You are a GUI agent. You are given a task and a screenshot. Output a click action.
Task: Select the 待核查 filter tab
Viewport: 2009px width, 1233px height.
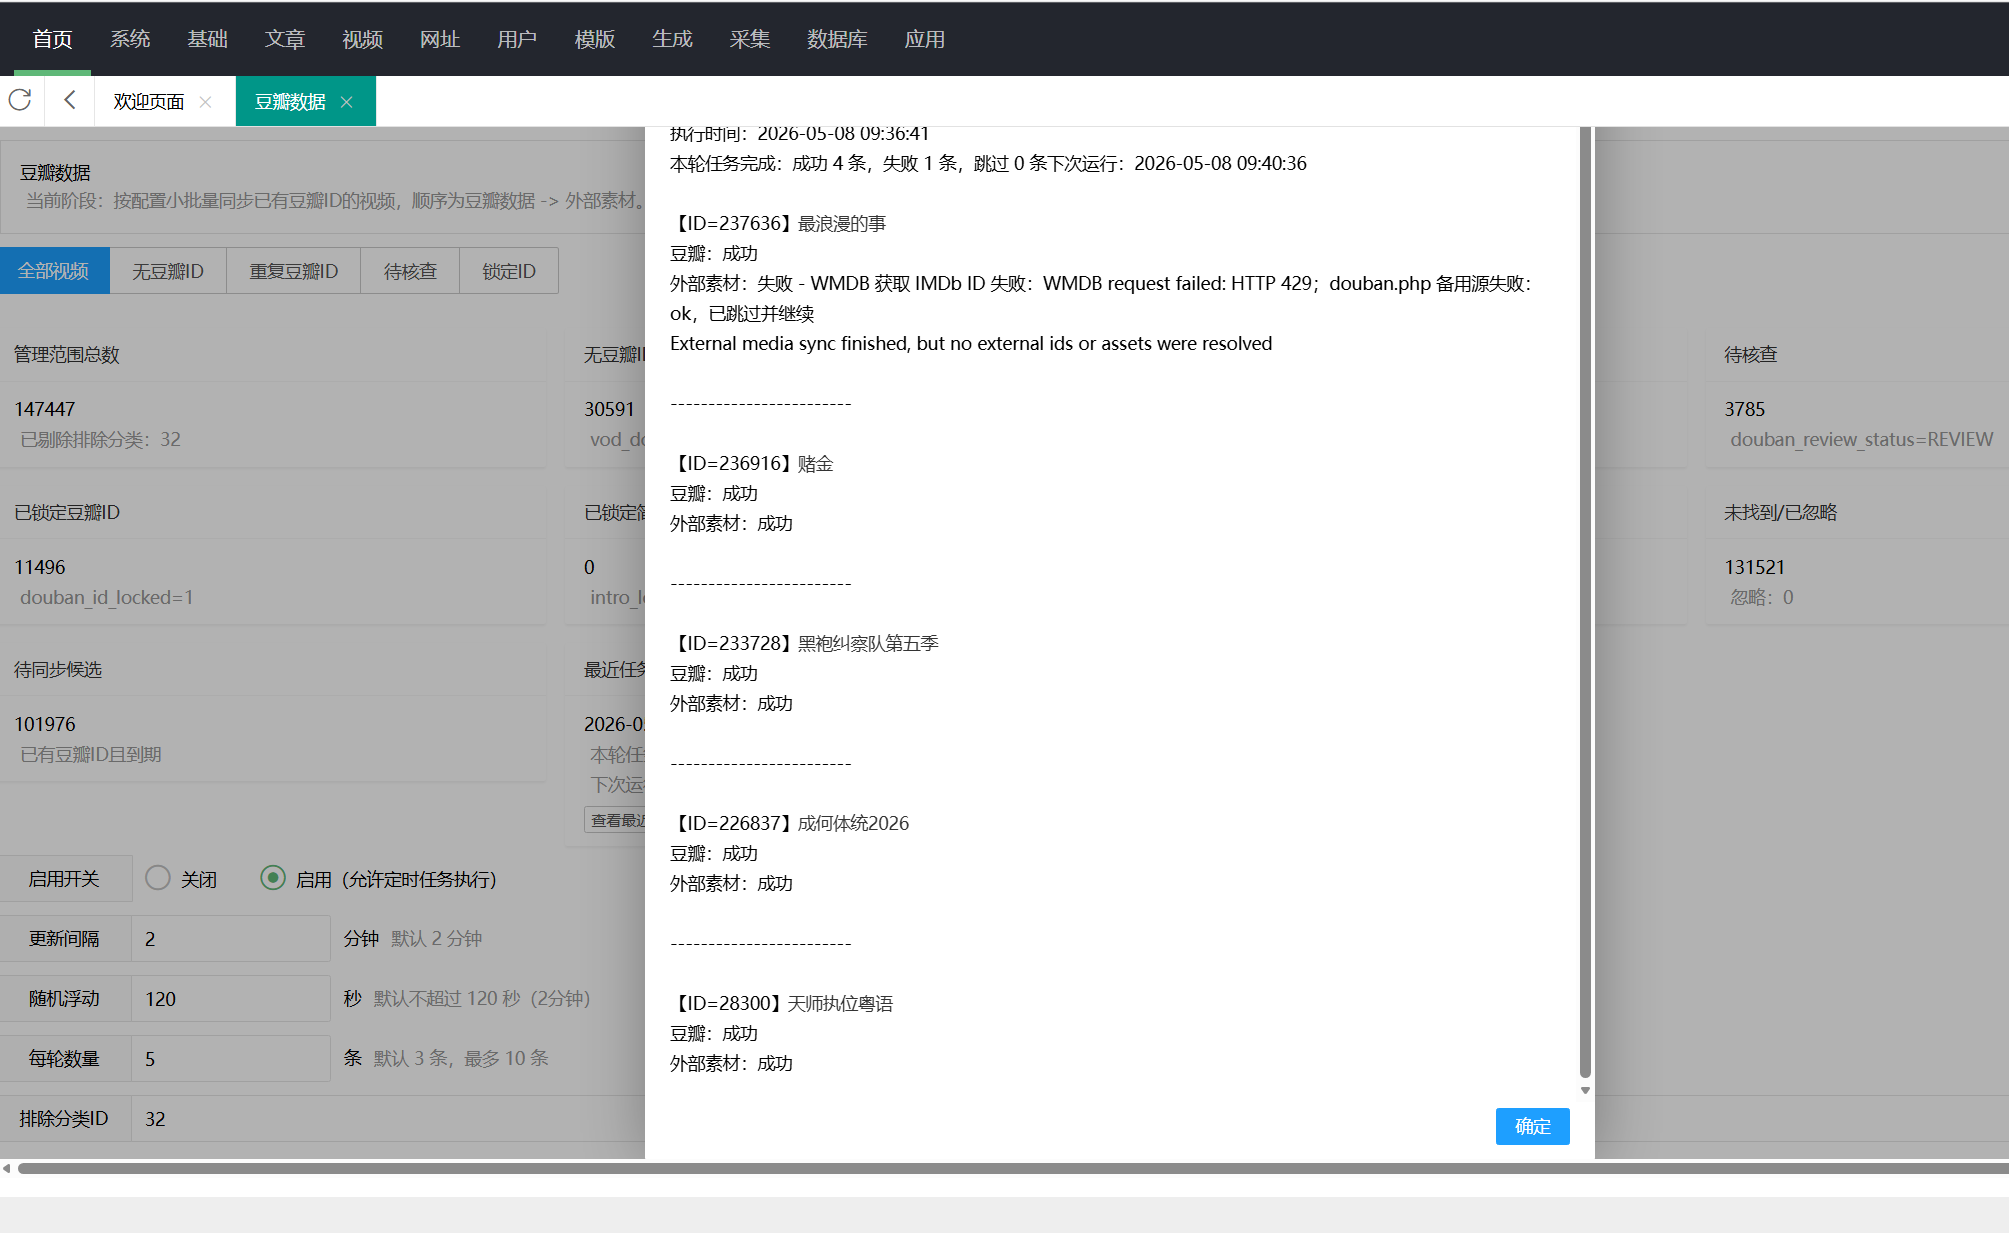click(410, 271)
